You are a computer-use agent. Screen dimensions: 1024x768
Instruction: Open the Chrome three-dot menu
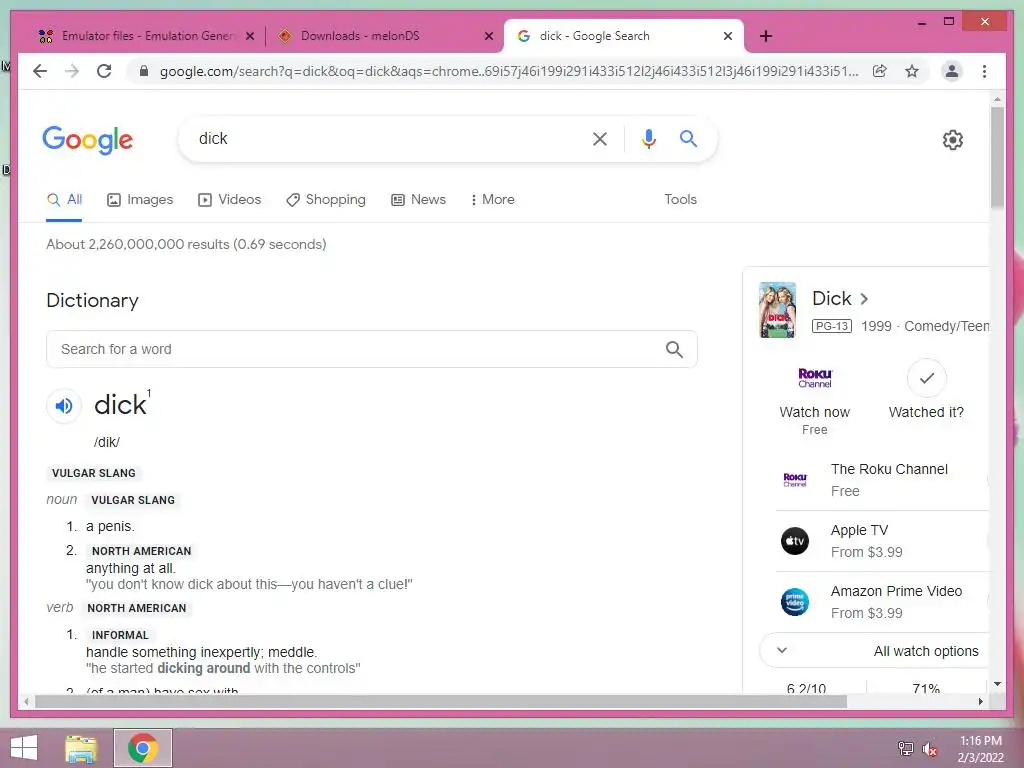coord(984,71)
